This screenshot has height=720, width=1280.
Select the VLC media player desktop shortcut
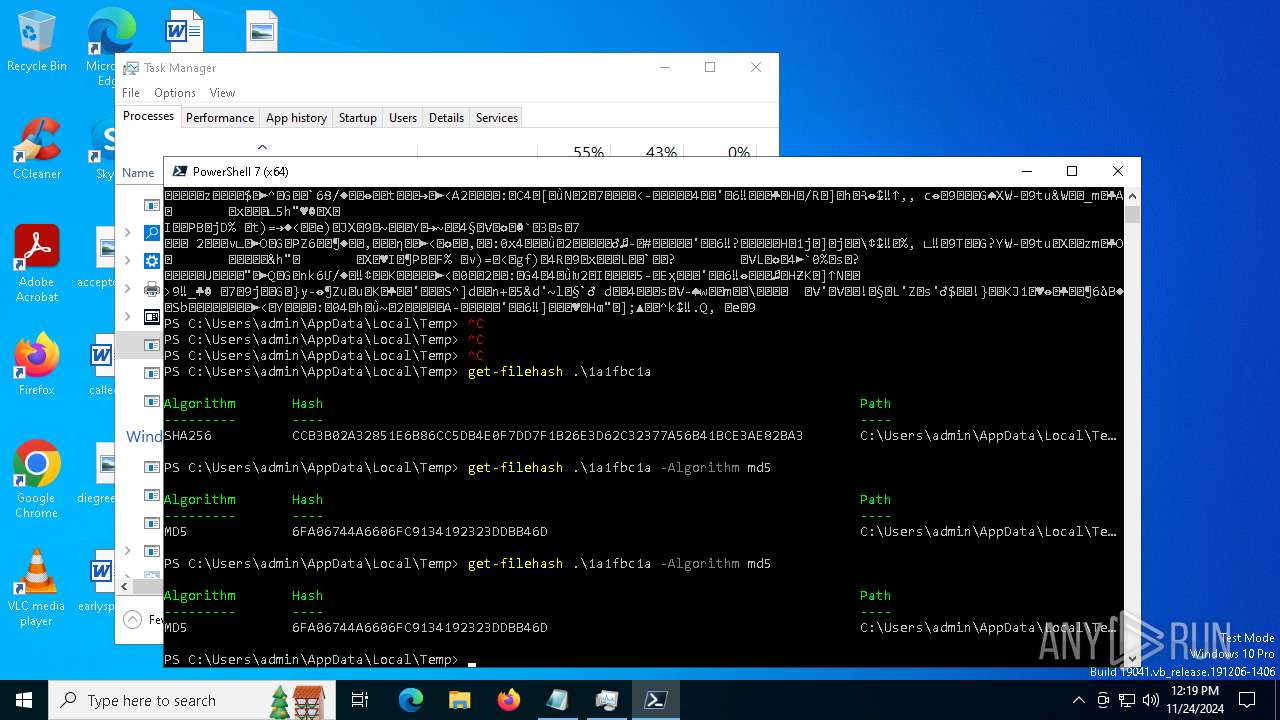[x=37, y=588]
